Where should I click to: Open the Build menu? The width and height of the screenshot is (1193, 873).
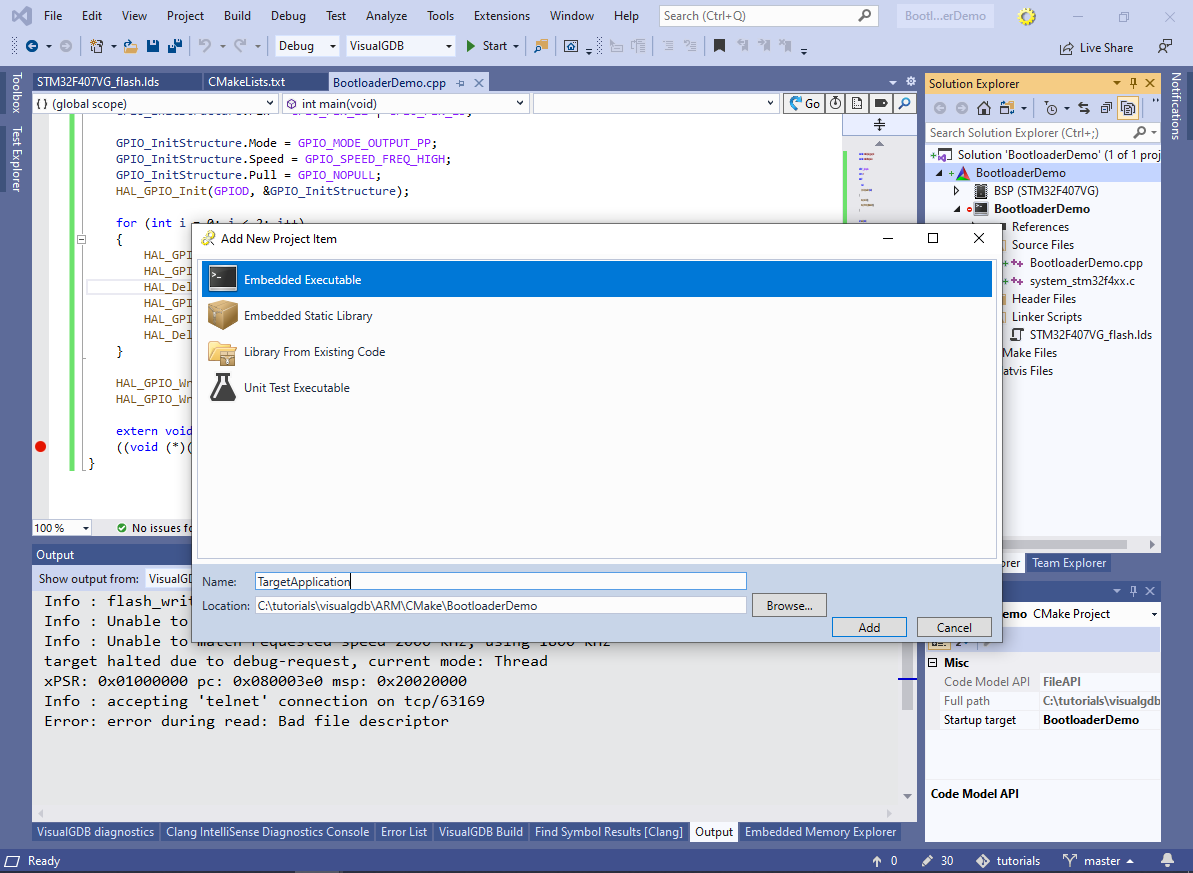(x=237, y=16)
